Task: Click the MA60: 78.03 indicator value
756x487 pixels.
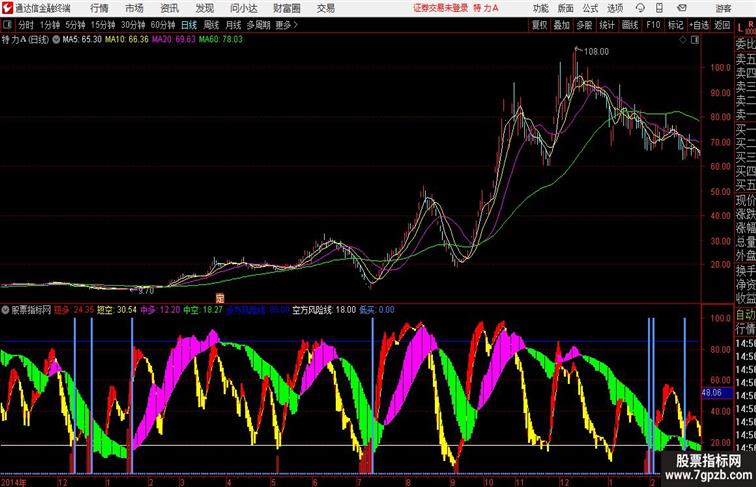Action: click(x=220, y=40)
